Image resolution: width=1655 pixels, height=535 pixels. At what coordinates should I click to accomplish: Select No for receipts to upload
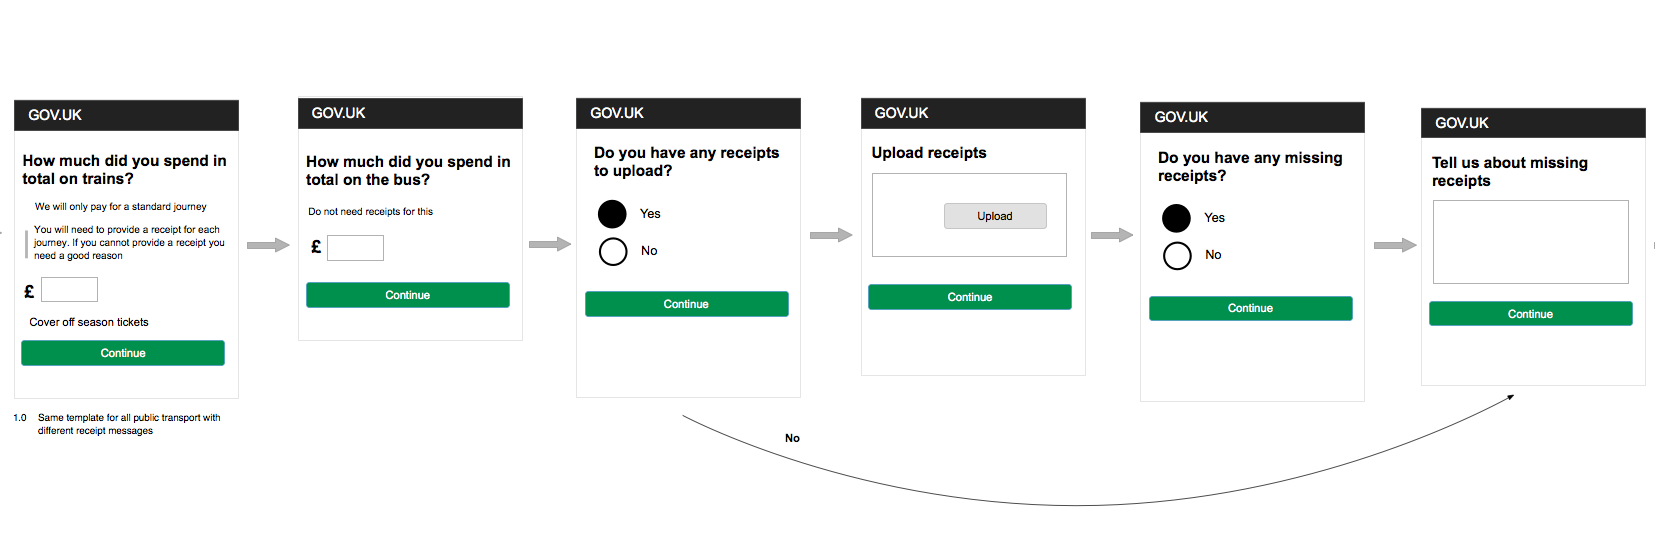[x=613, y=251]
